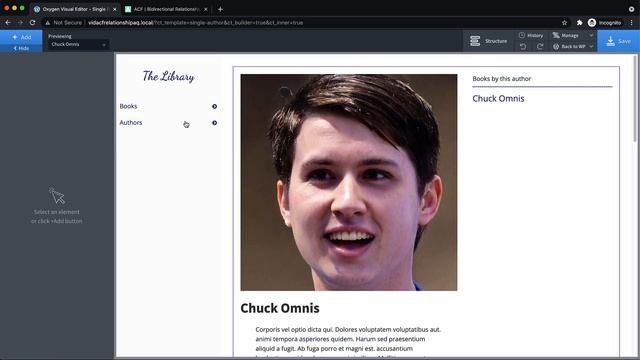Hide the left sidebar panel

tap(21, 48)
